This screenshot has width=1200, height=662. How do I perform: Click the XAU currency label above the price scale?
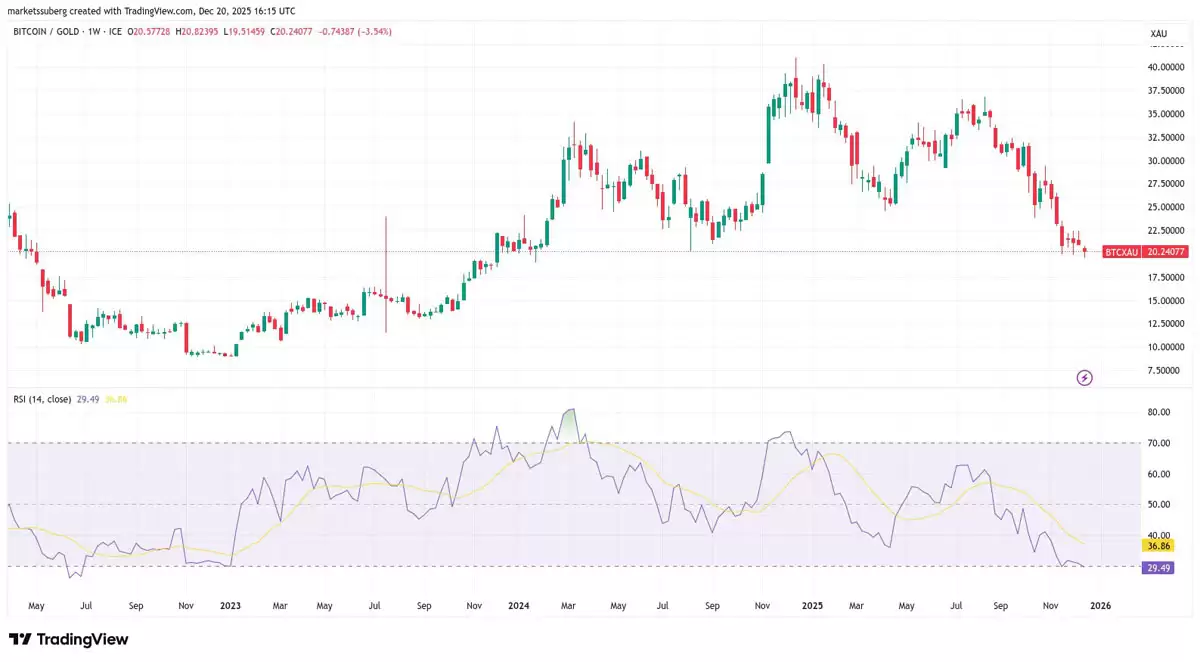coord(1157,33)
